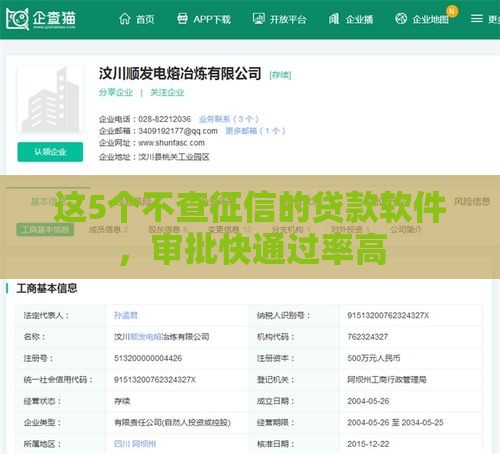Click the 核准日期 value 2015-12-22
Image resolution: width=500 pixels, height=454 pixels.
pos(368,444)
